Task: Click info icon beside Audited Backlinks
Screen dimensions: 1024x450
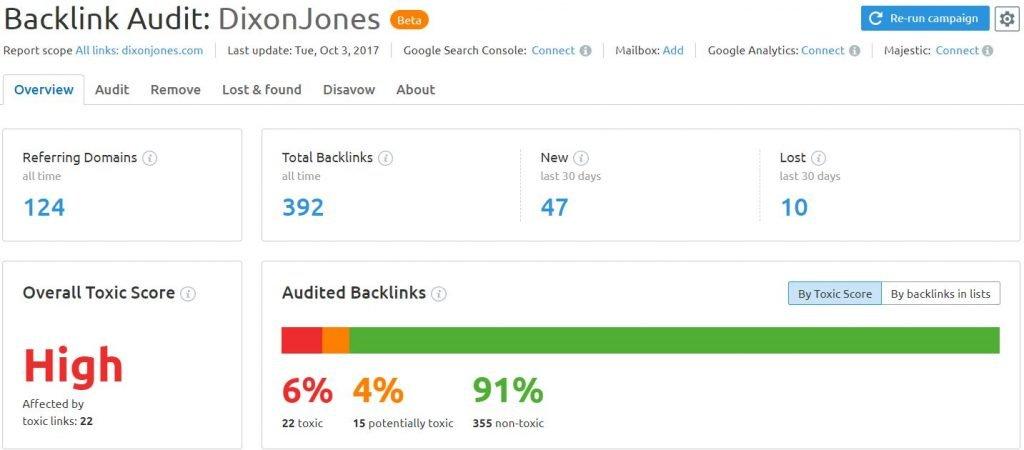Action: (x=439, y=294)
